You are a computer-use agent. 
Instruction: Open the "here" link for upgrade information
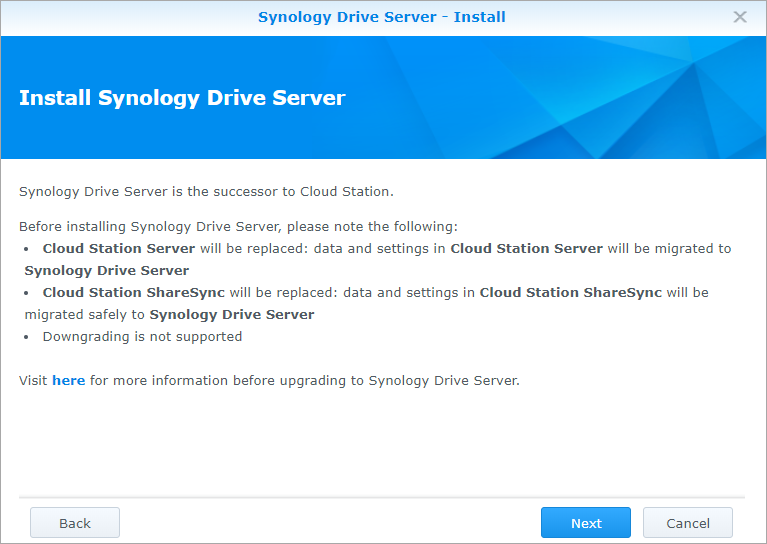pyautogui.click(x=68, y=381)
